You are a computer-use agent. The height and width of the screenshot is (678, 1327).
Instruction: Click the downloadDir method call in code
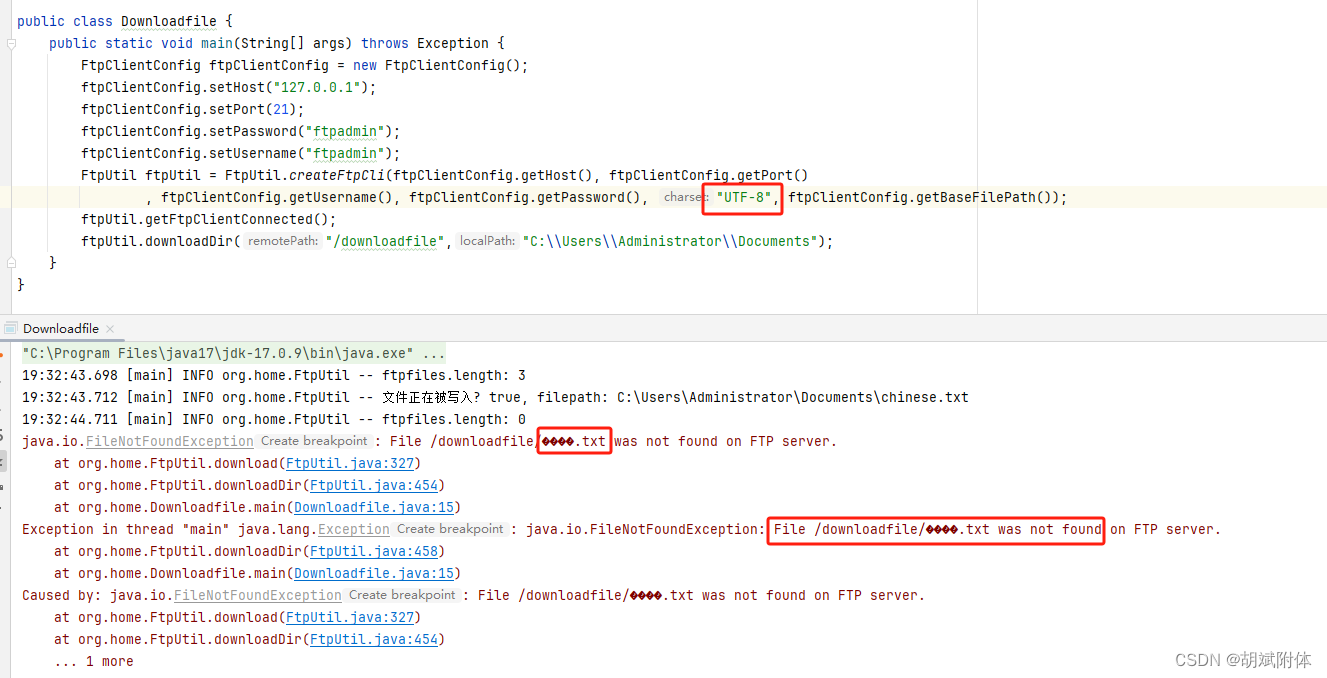point(193,241)
